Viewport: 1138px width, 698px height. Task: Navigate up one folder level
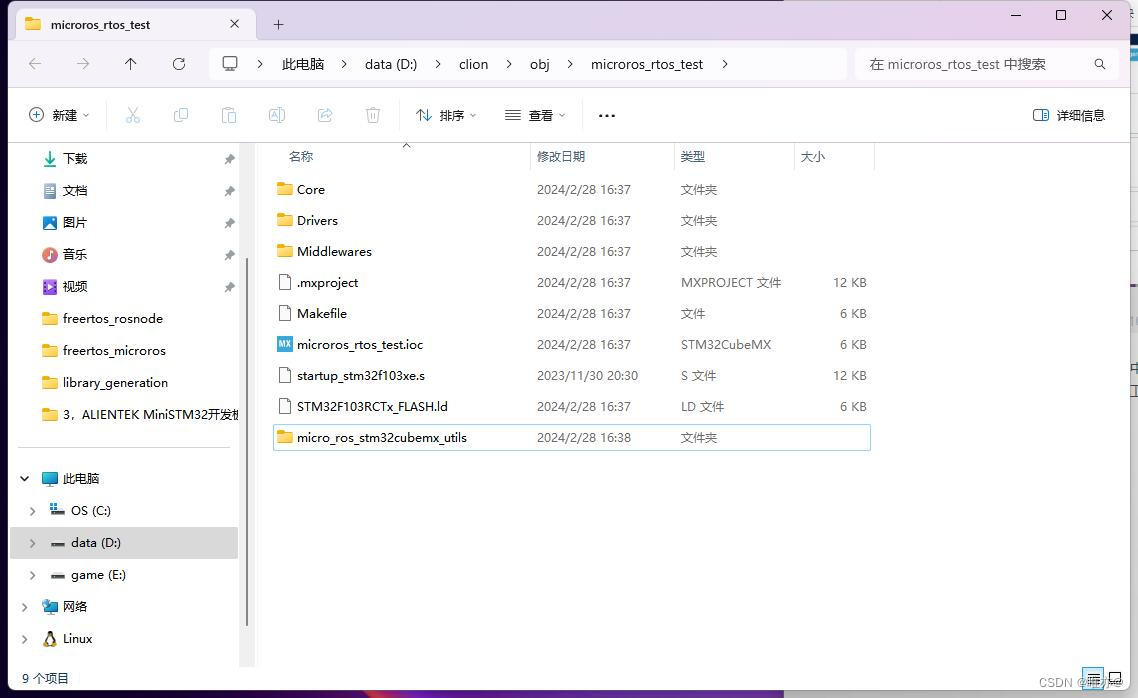coord(131,64)
